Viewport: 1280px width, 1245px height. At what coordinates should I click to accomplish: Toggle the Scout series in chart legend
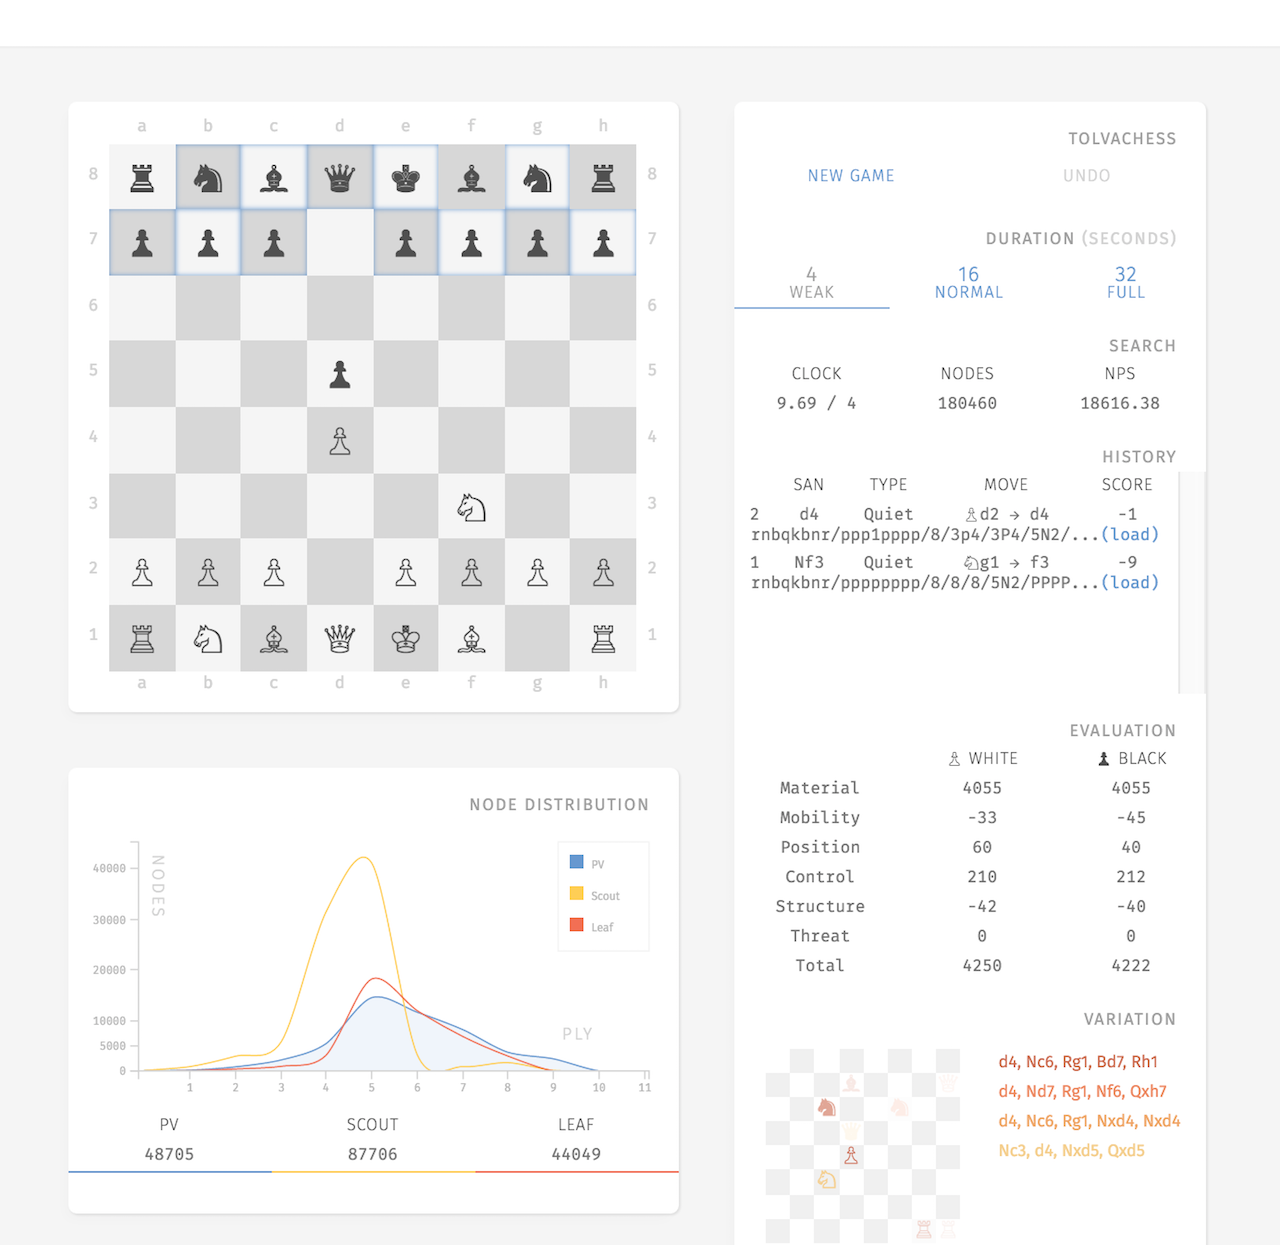tap(595, 895)
